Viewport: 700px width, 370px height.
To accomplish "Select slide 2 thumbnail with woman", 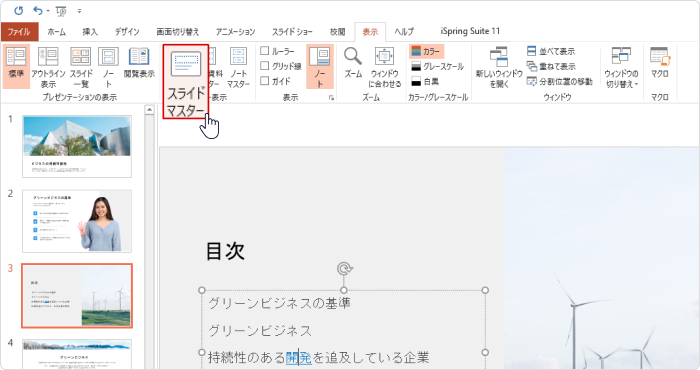I will click(77, 221).
